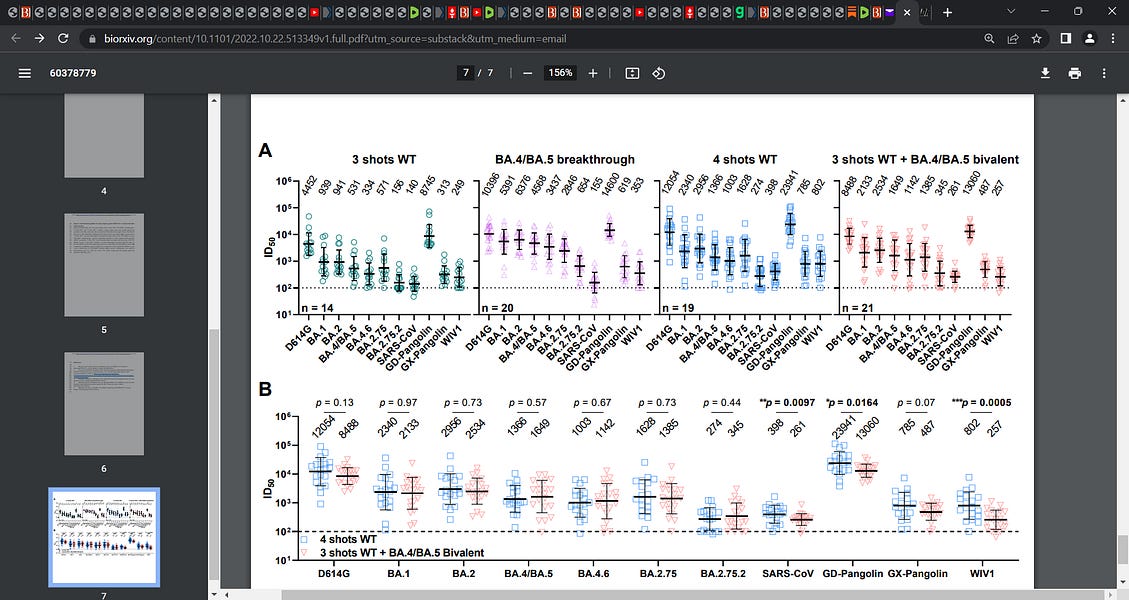Open the PDF viewer more-options menu
Screen dimensions: 1129x600
(x=1104, y=72)
